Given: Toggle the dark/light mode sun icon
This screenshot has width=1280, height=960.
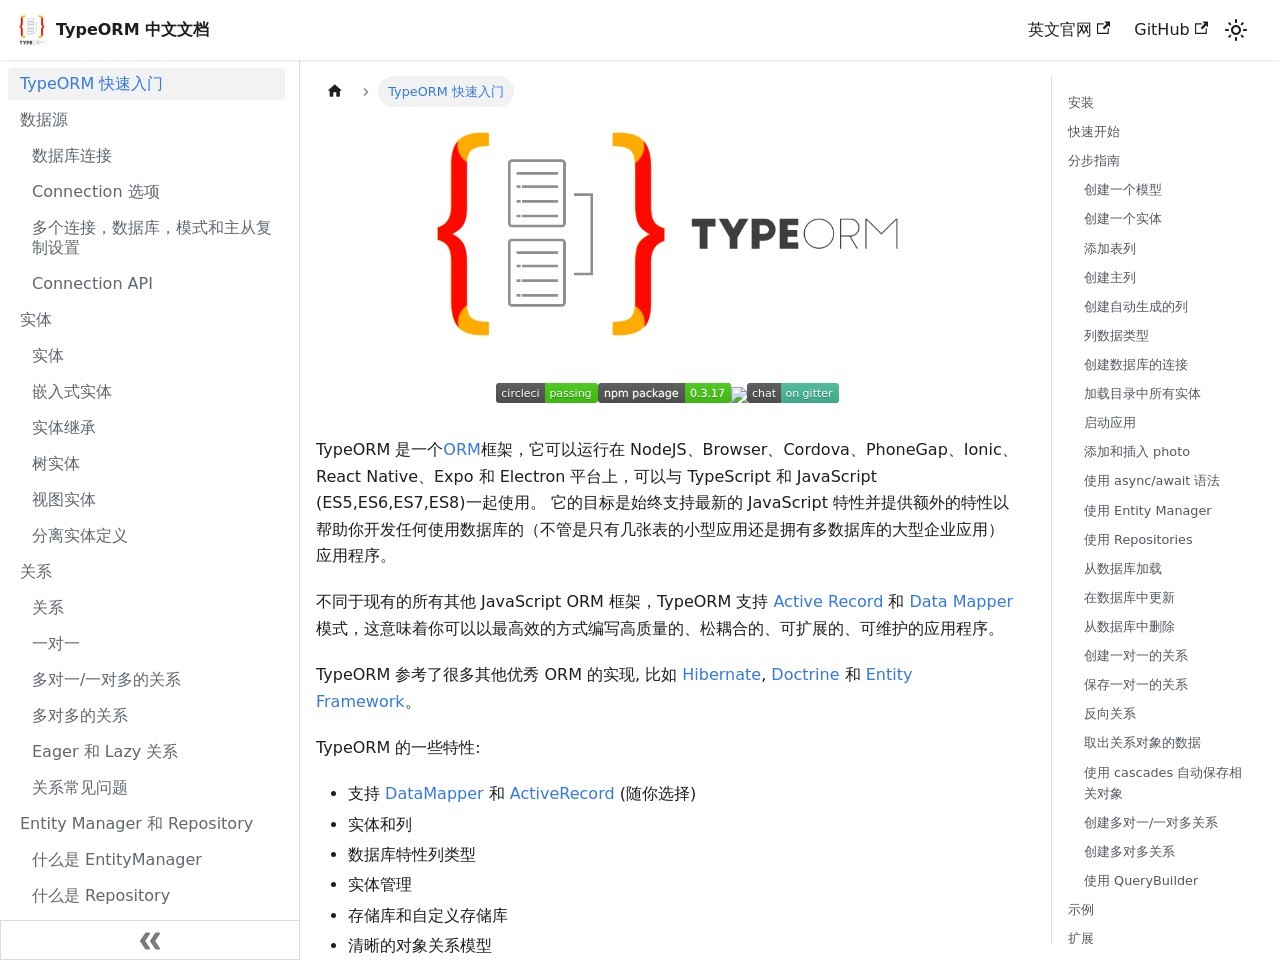Looking at the screenshot, I should [x=1236, y=30].
